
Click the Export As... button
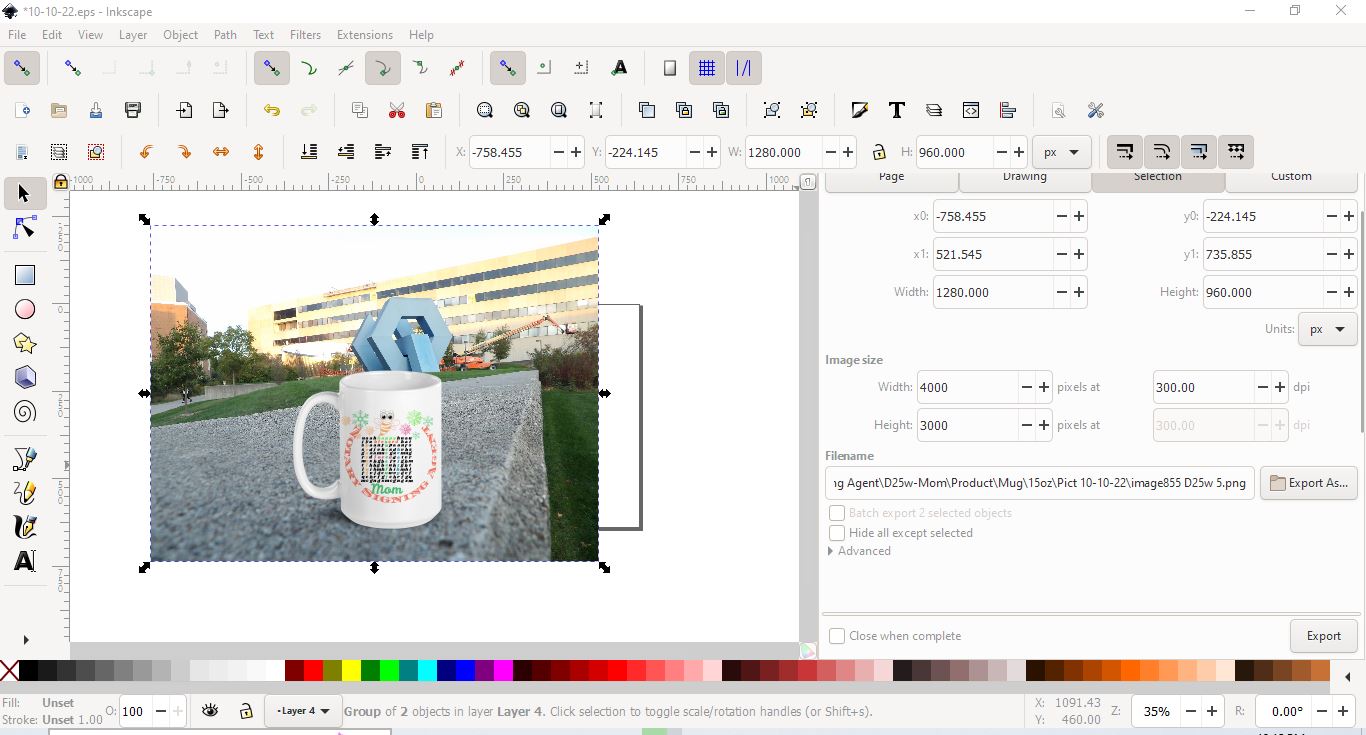pyautogui.click(x=1308, y=483)
